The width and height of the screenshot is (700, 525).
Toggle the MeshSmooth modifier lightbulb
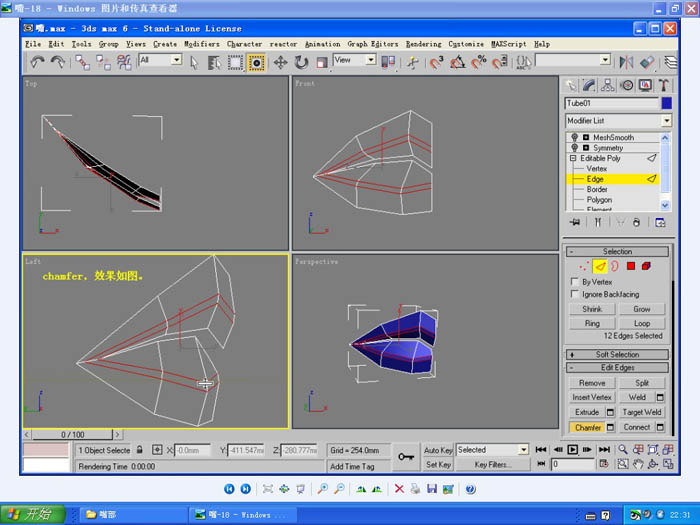click(x=575, y=137)
